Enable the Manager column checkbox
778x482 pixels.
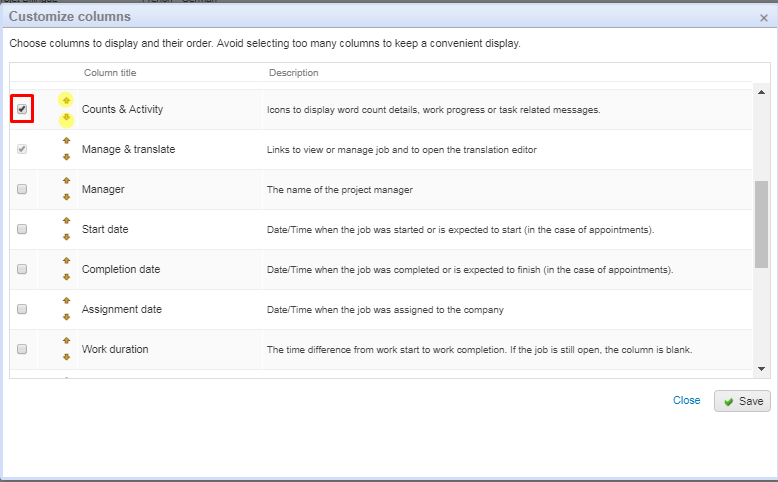tap(22, 189)
